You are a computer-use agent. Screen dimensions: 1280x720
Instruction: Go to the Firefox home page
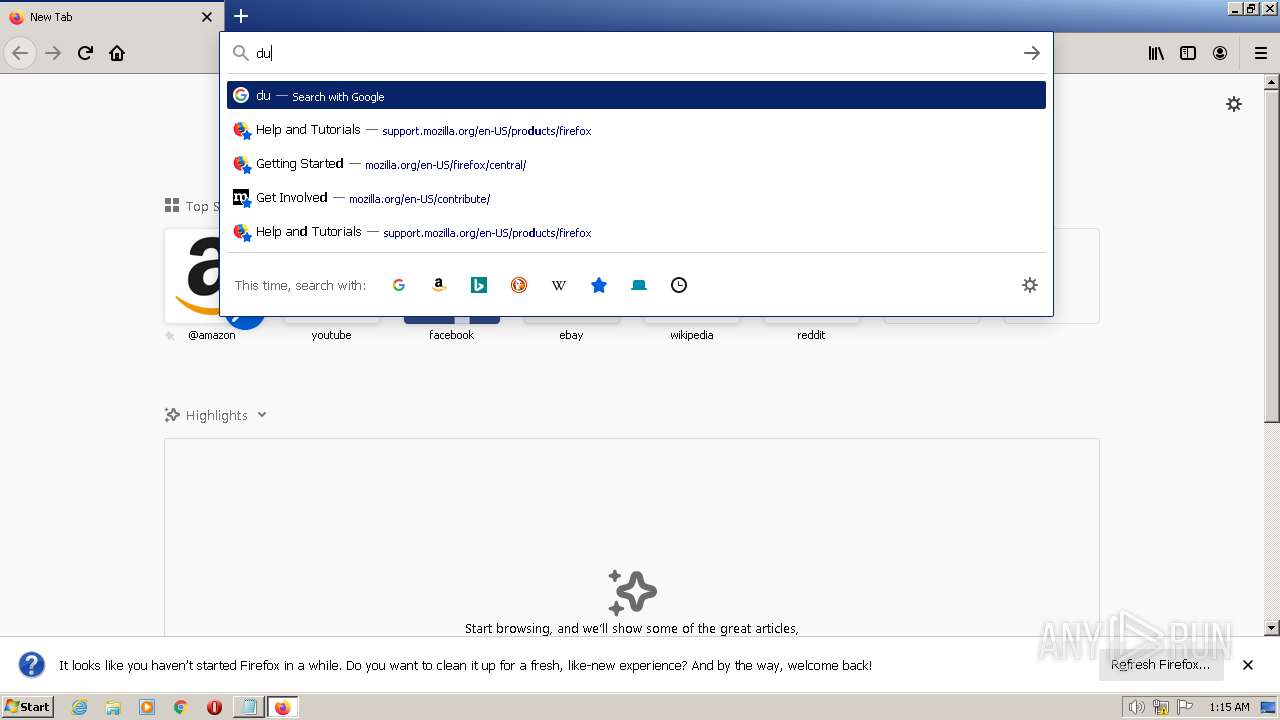tap(117, 53)
